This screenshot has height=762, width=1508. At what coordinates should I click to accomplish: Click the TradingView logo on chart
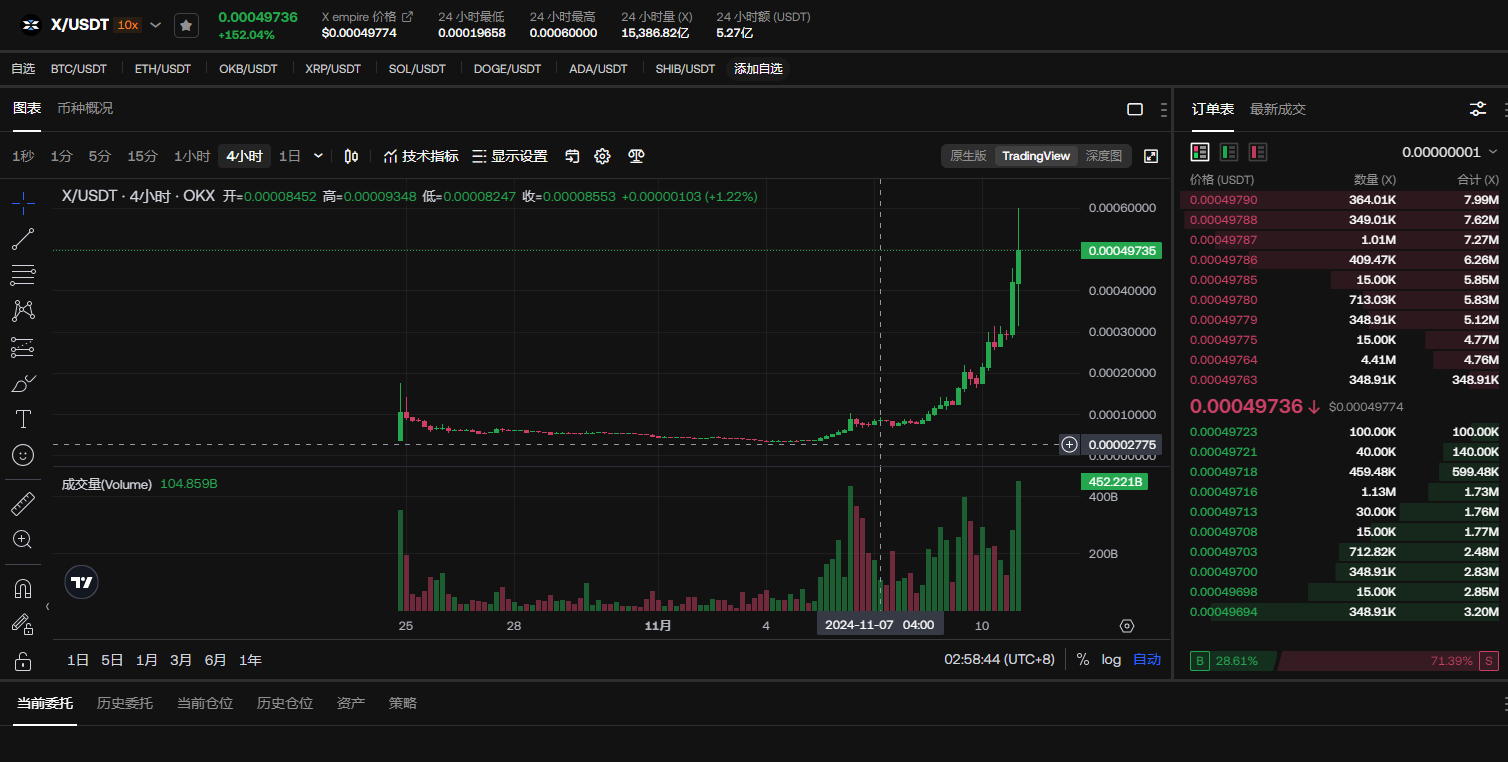click(x=82, y=582)
